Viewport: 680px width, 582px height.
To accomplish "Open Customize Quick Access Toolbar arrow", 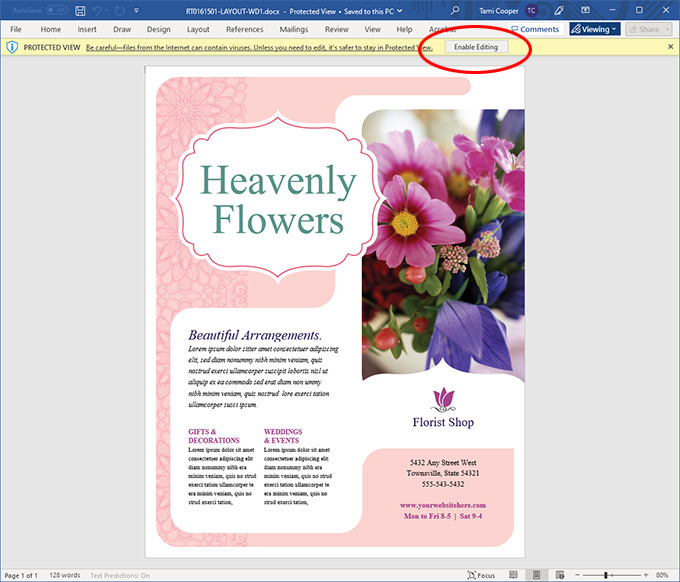I will click(x=136, y=11).
